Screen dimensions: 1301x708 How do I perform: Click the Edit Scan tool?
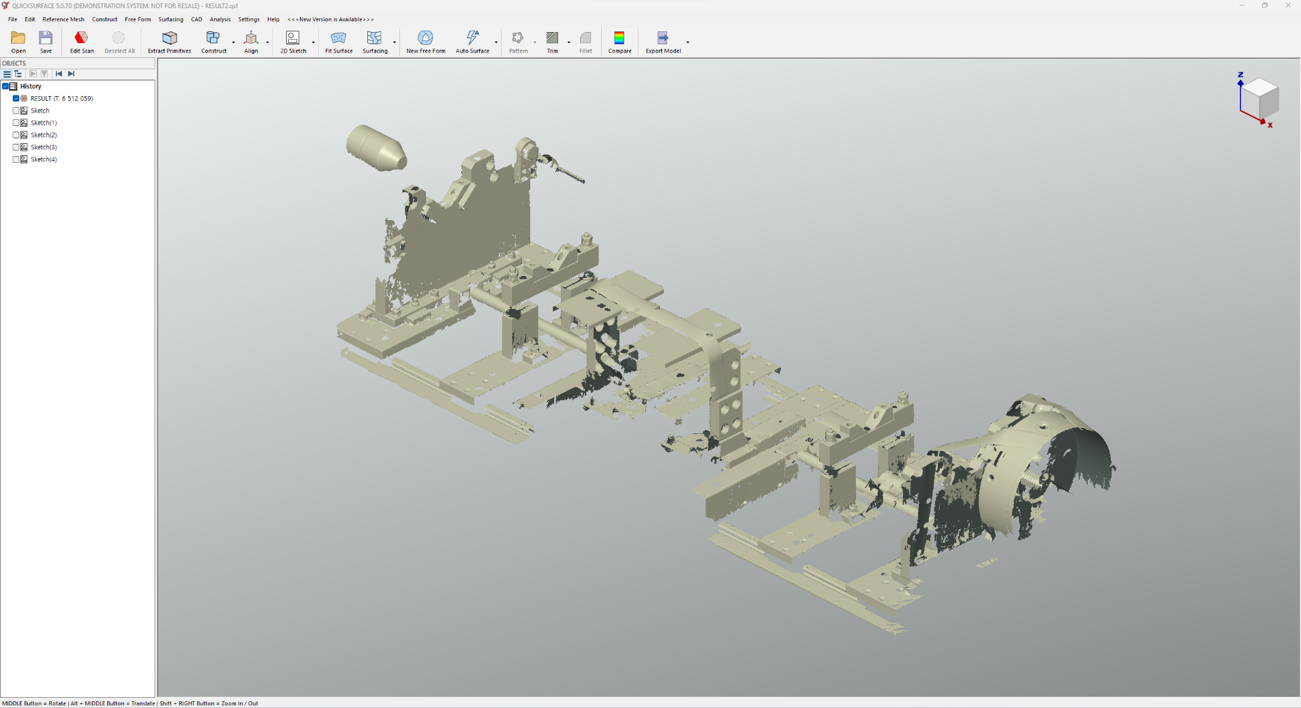pos(81,41)
